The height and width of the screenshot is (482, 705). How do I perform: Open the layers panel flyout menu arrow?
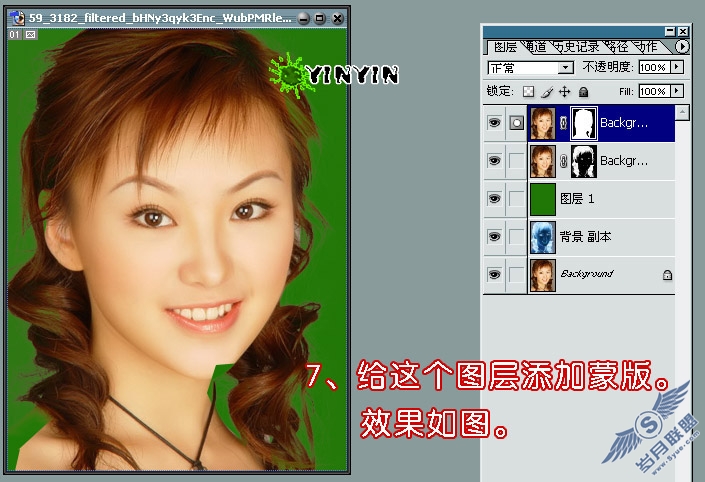[x=682, y=46]
